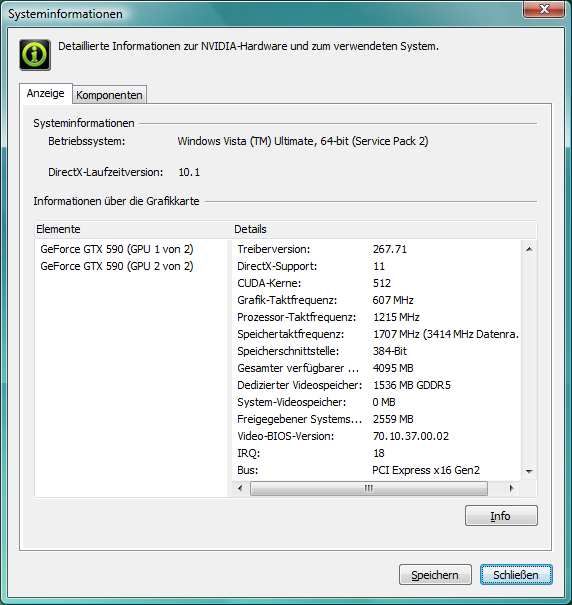Click the Schließen button
572x605 pixels.
(516, 575)
